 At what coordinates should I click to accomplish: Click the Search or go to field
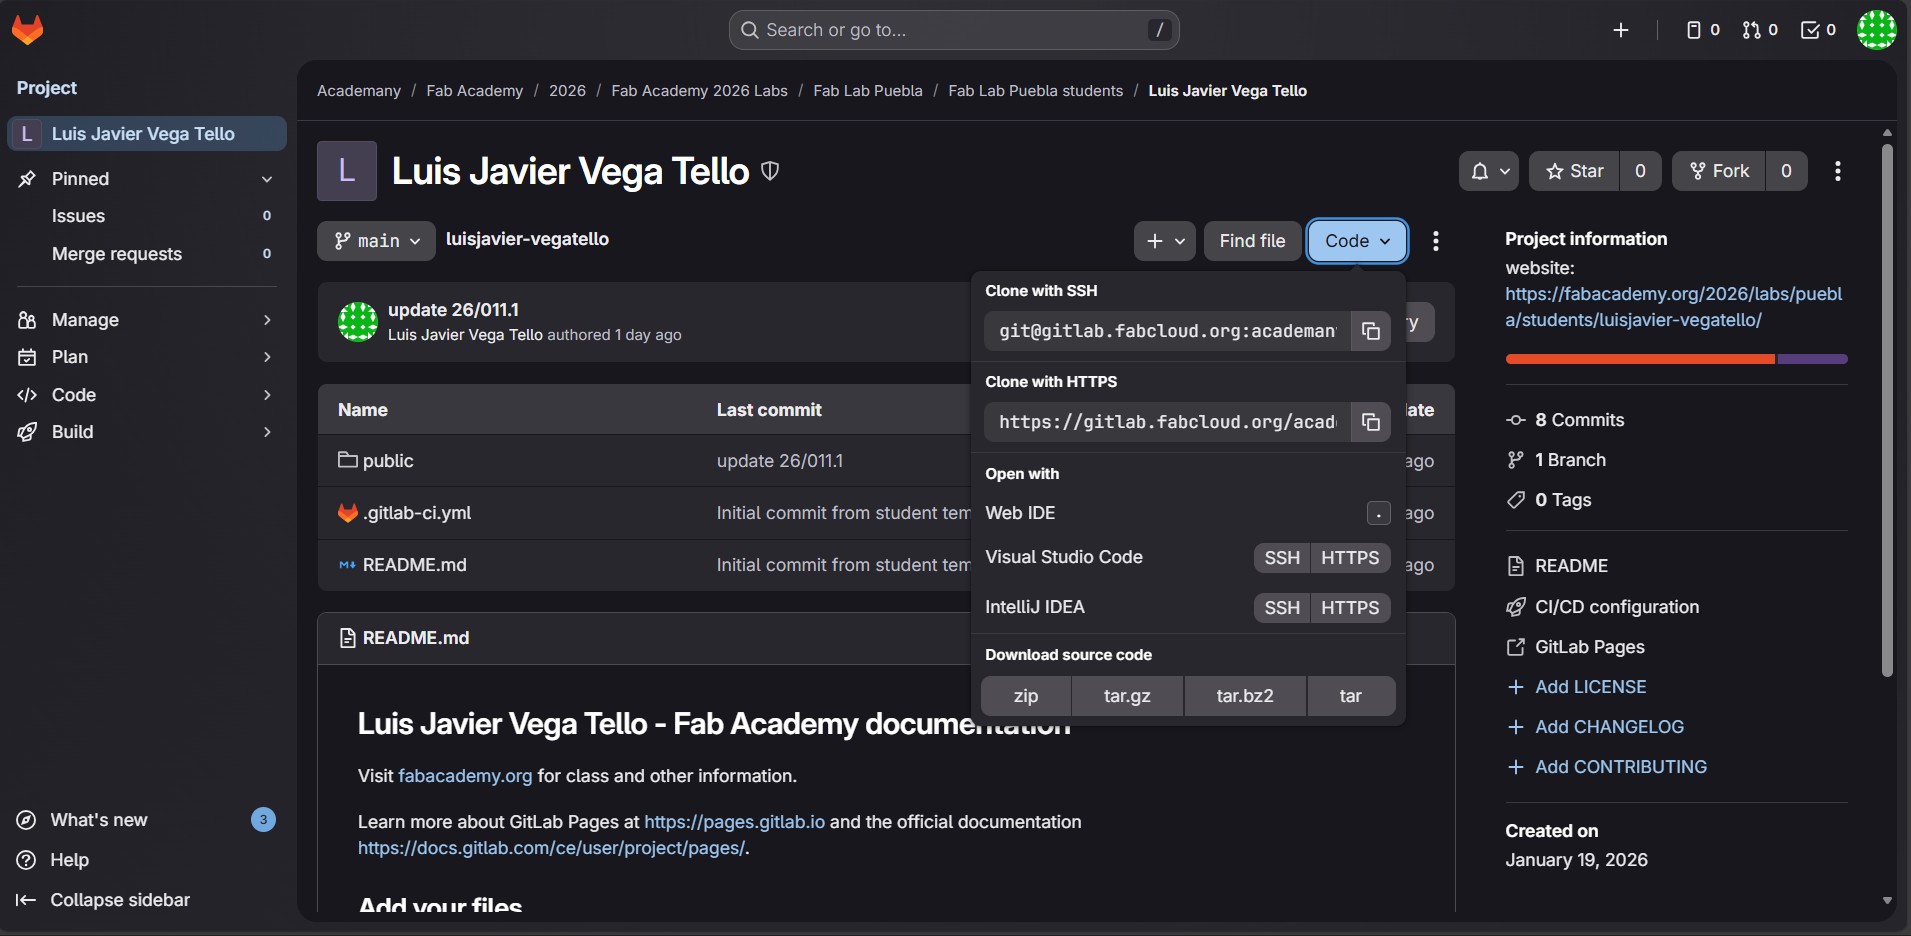pyautogui.click(x=953, y=30)
